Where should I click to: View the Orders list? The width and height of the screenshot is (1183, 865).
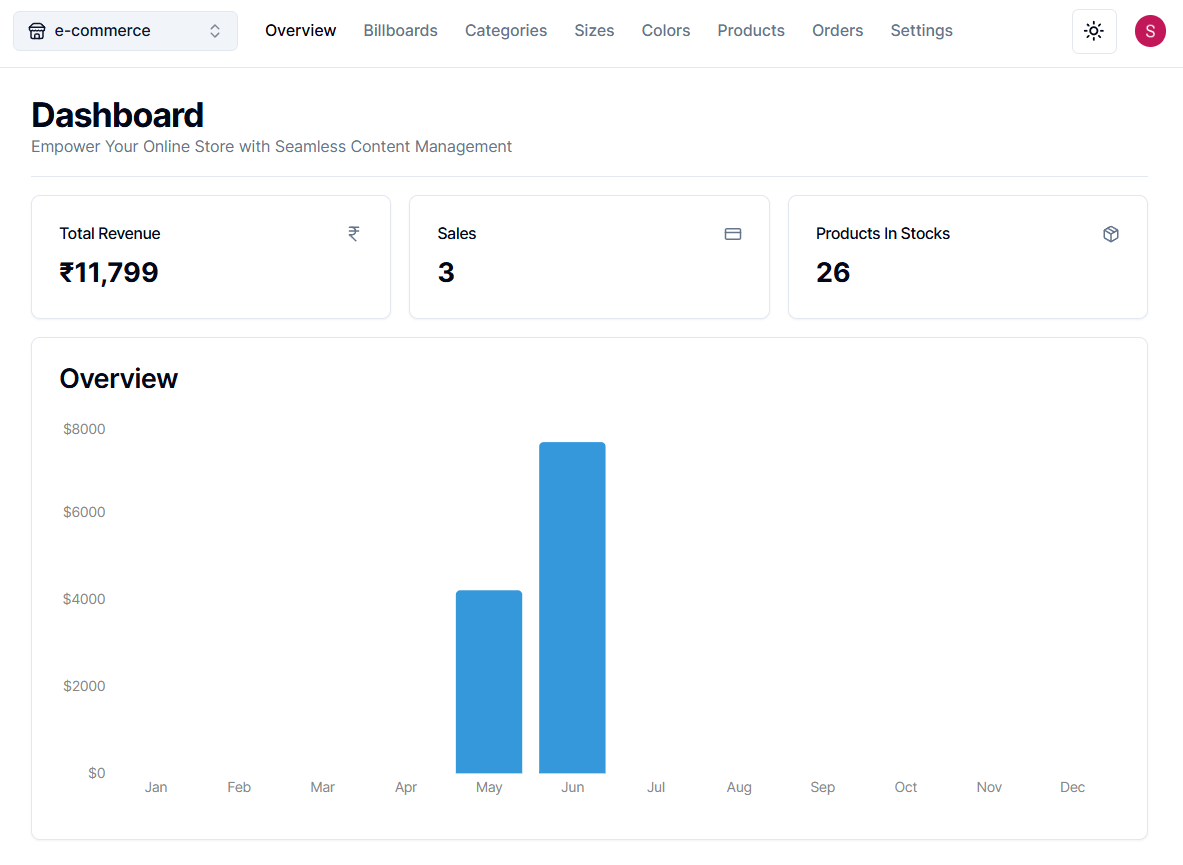coord(837,31)
